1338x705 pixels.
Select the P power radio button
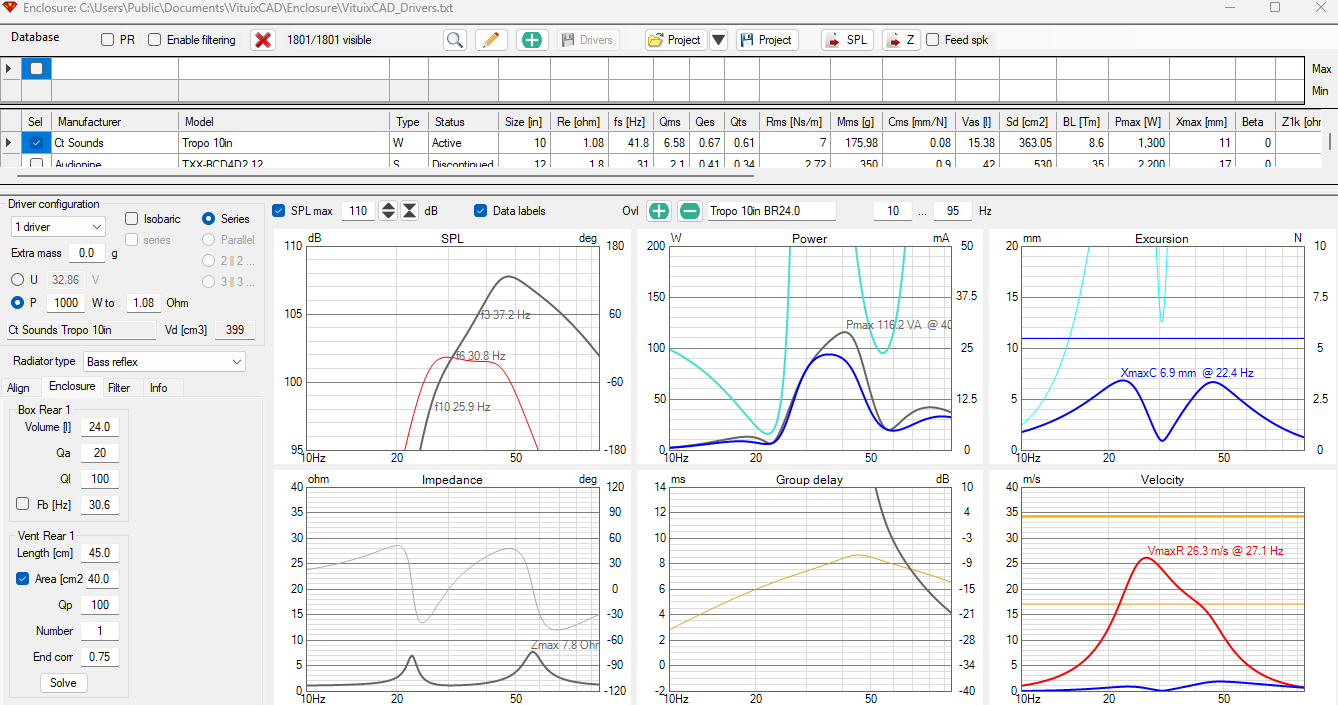tap(18, 302)
